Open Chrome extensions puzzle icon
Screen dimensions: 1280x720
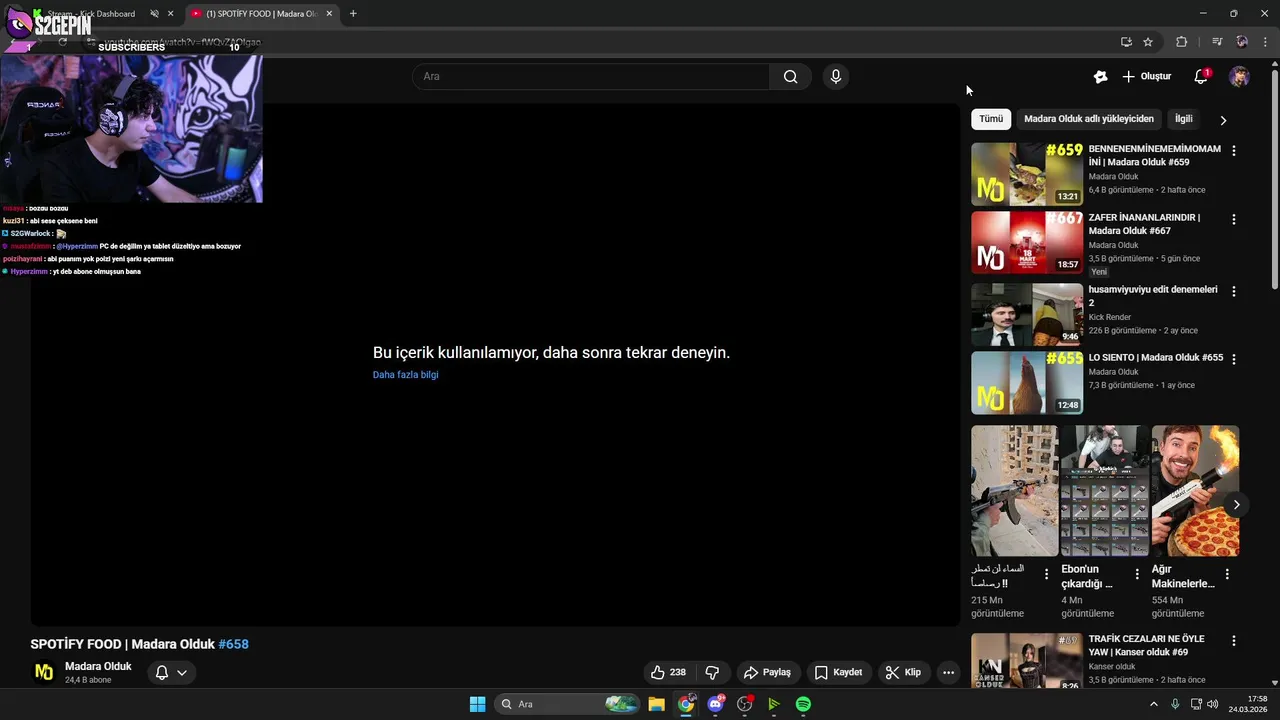point(1181,42)
